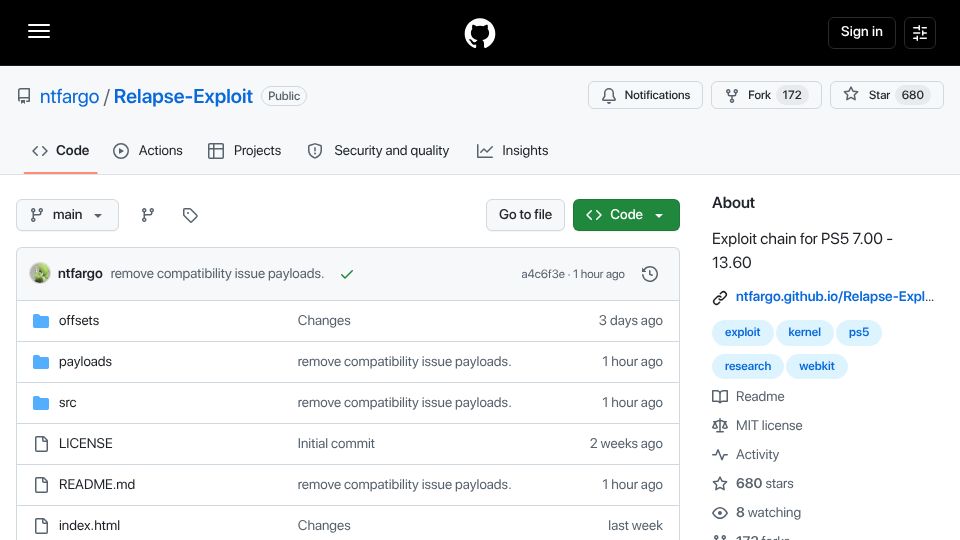Open the Security and quality tab
This screenshot has width=960, height=540.
click(x=378, y=151)
